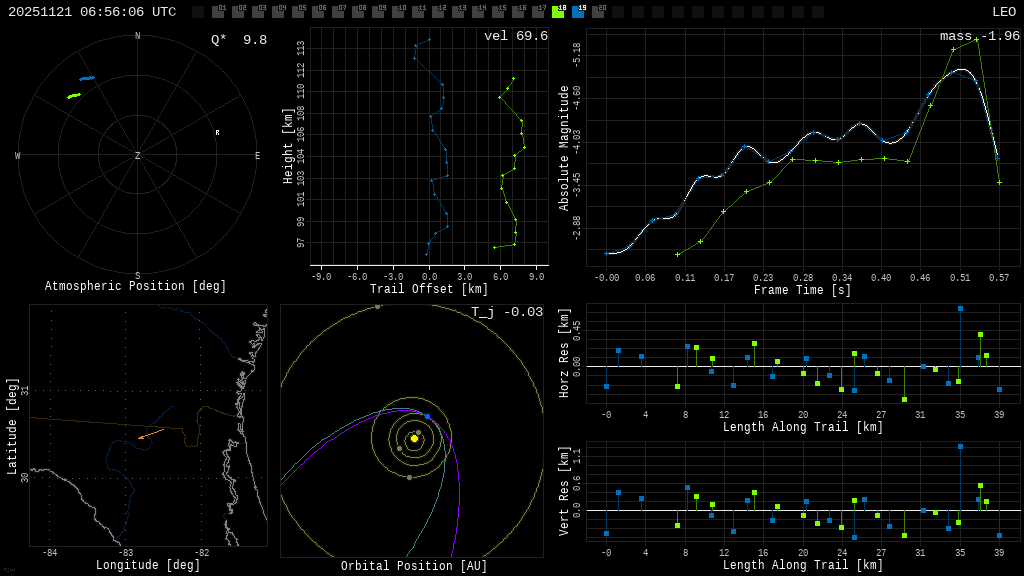Click the S compass label on polar plot

[x=137, y=276]
